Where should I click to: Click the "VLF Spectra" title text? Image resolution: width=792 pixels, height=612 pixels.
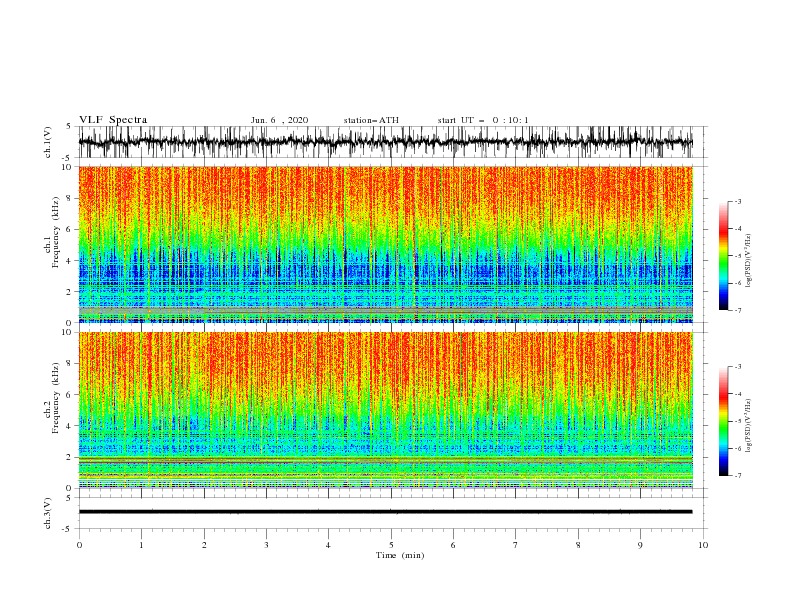[113, 120]
